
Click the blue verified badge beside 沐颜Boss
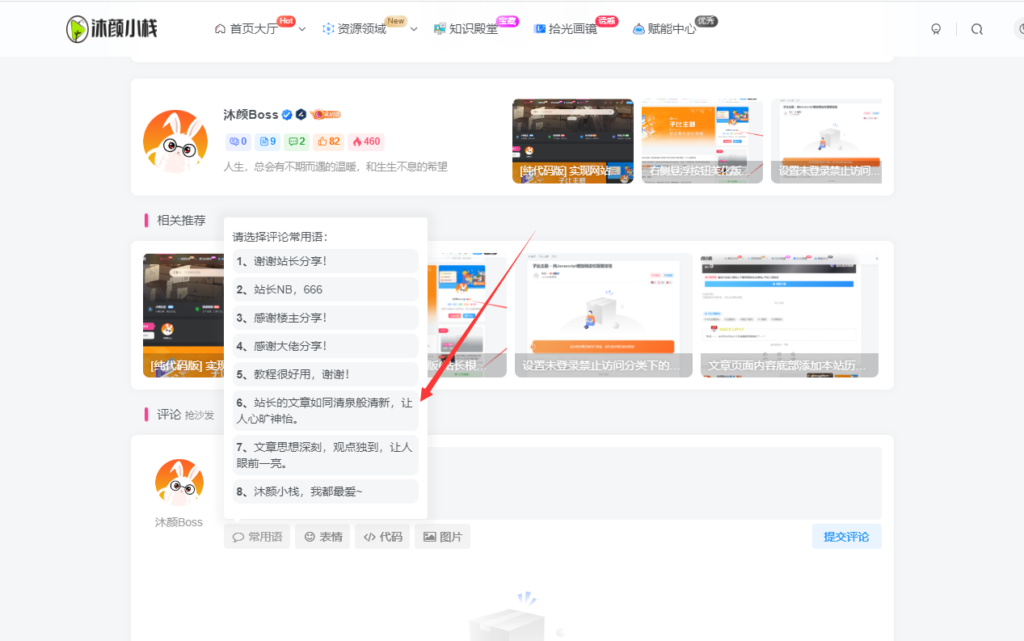(x=287, y=114)
